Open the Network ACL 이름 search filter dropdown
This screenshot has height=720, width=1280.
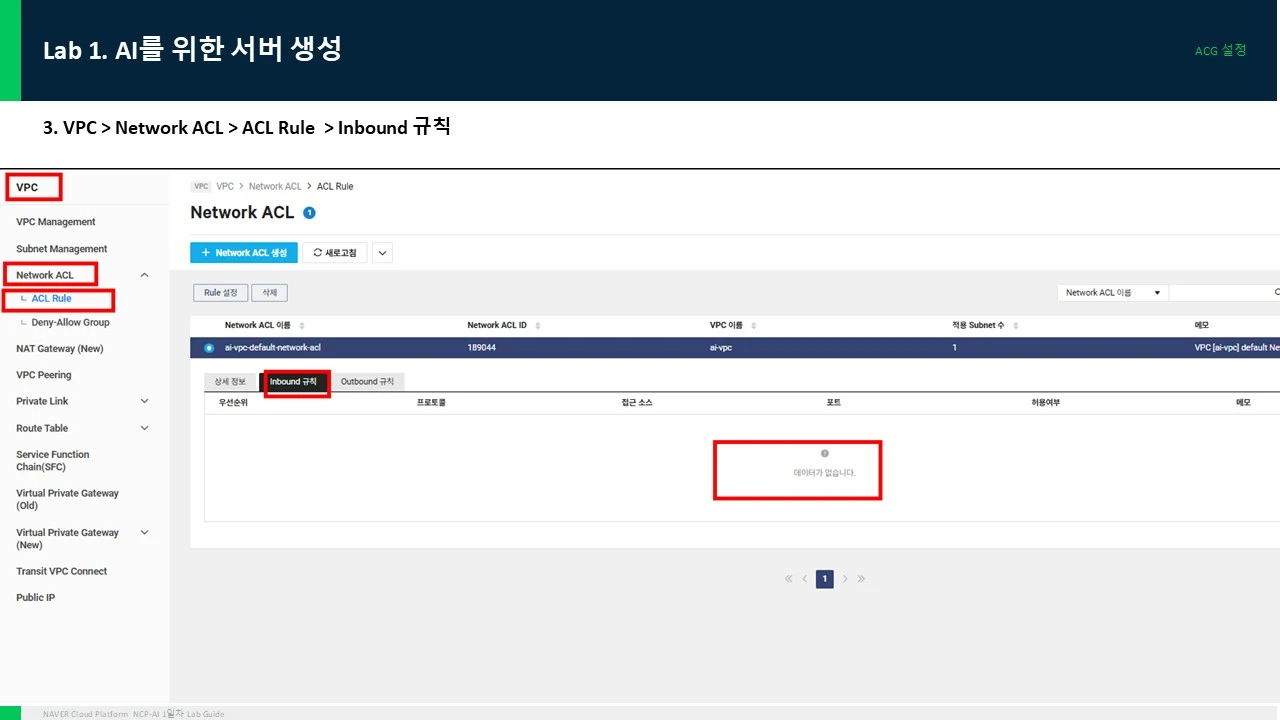click(x=1113, y=293)
